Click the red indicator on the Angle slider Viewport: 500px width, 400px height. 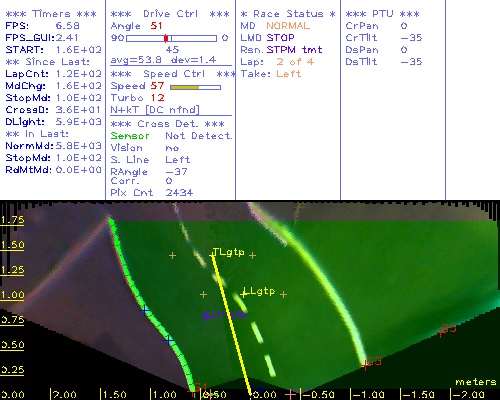coord(166,38)
